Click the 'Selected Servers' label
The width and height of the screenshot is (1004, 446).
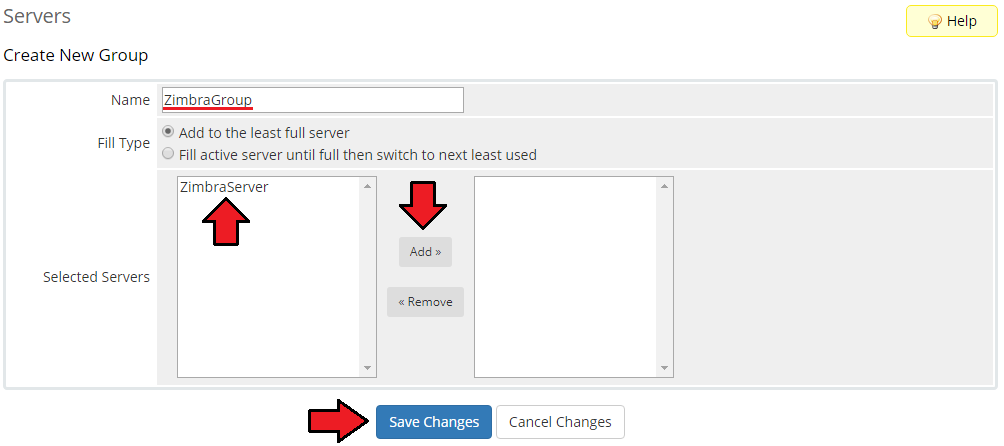96,277
